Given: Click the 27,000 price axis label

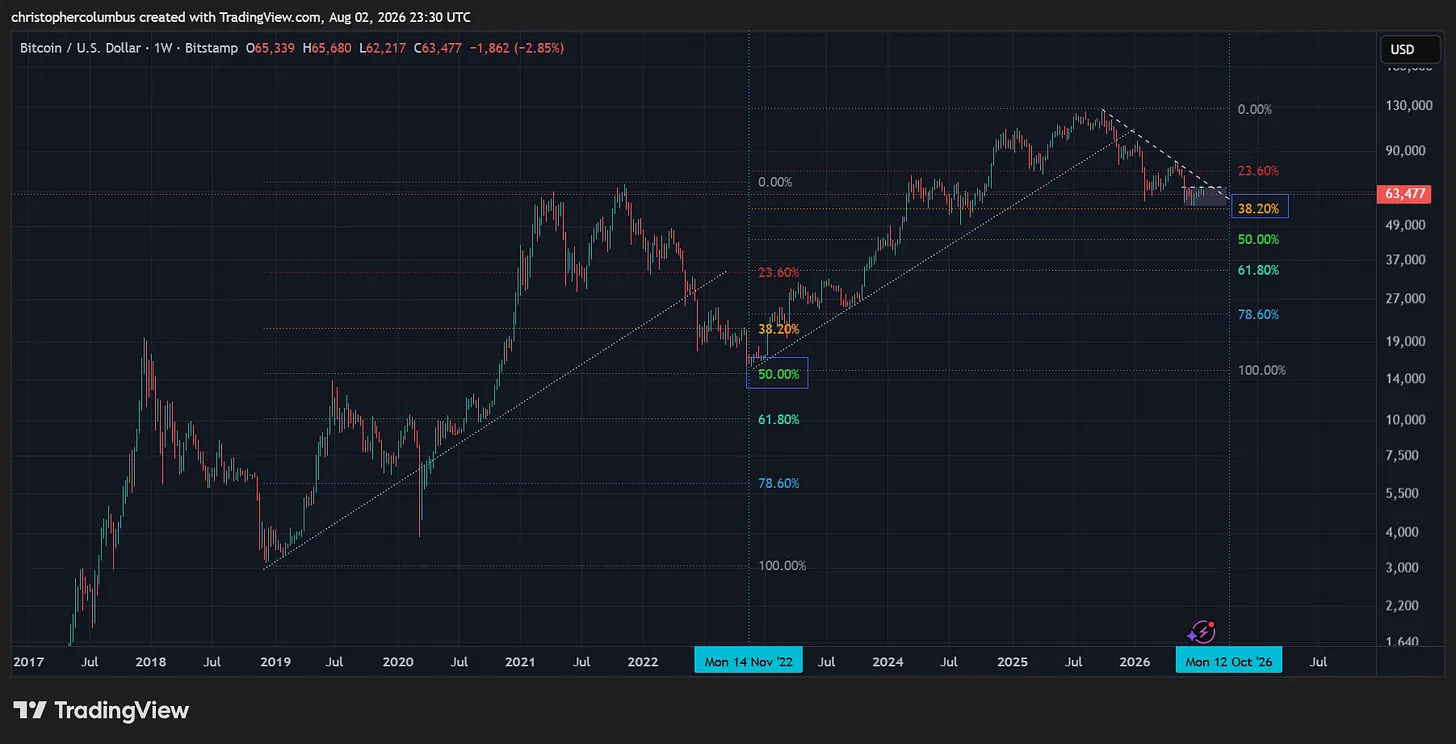Looking at the screenshot, I should click(1405, 299).
